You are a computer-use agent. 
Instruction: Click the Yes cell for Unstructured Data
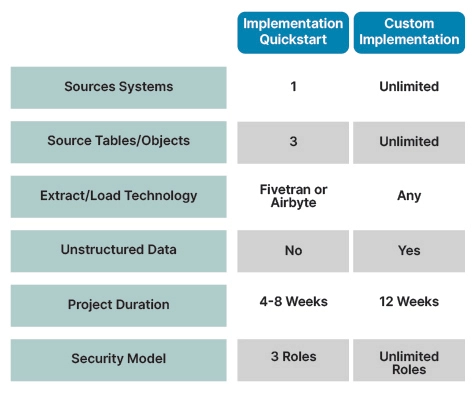pyautogui.click(x=409, y=251)
